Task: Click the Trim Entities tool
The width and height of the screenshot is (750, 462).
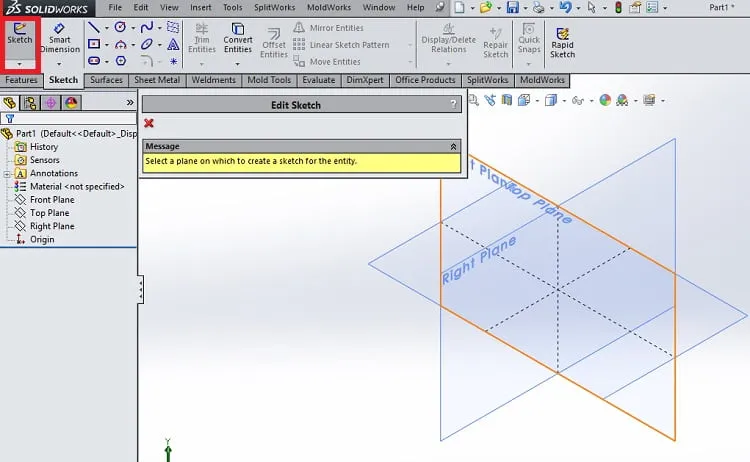Action: [201, 38]
